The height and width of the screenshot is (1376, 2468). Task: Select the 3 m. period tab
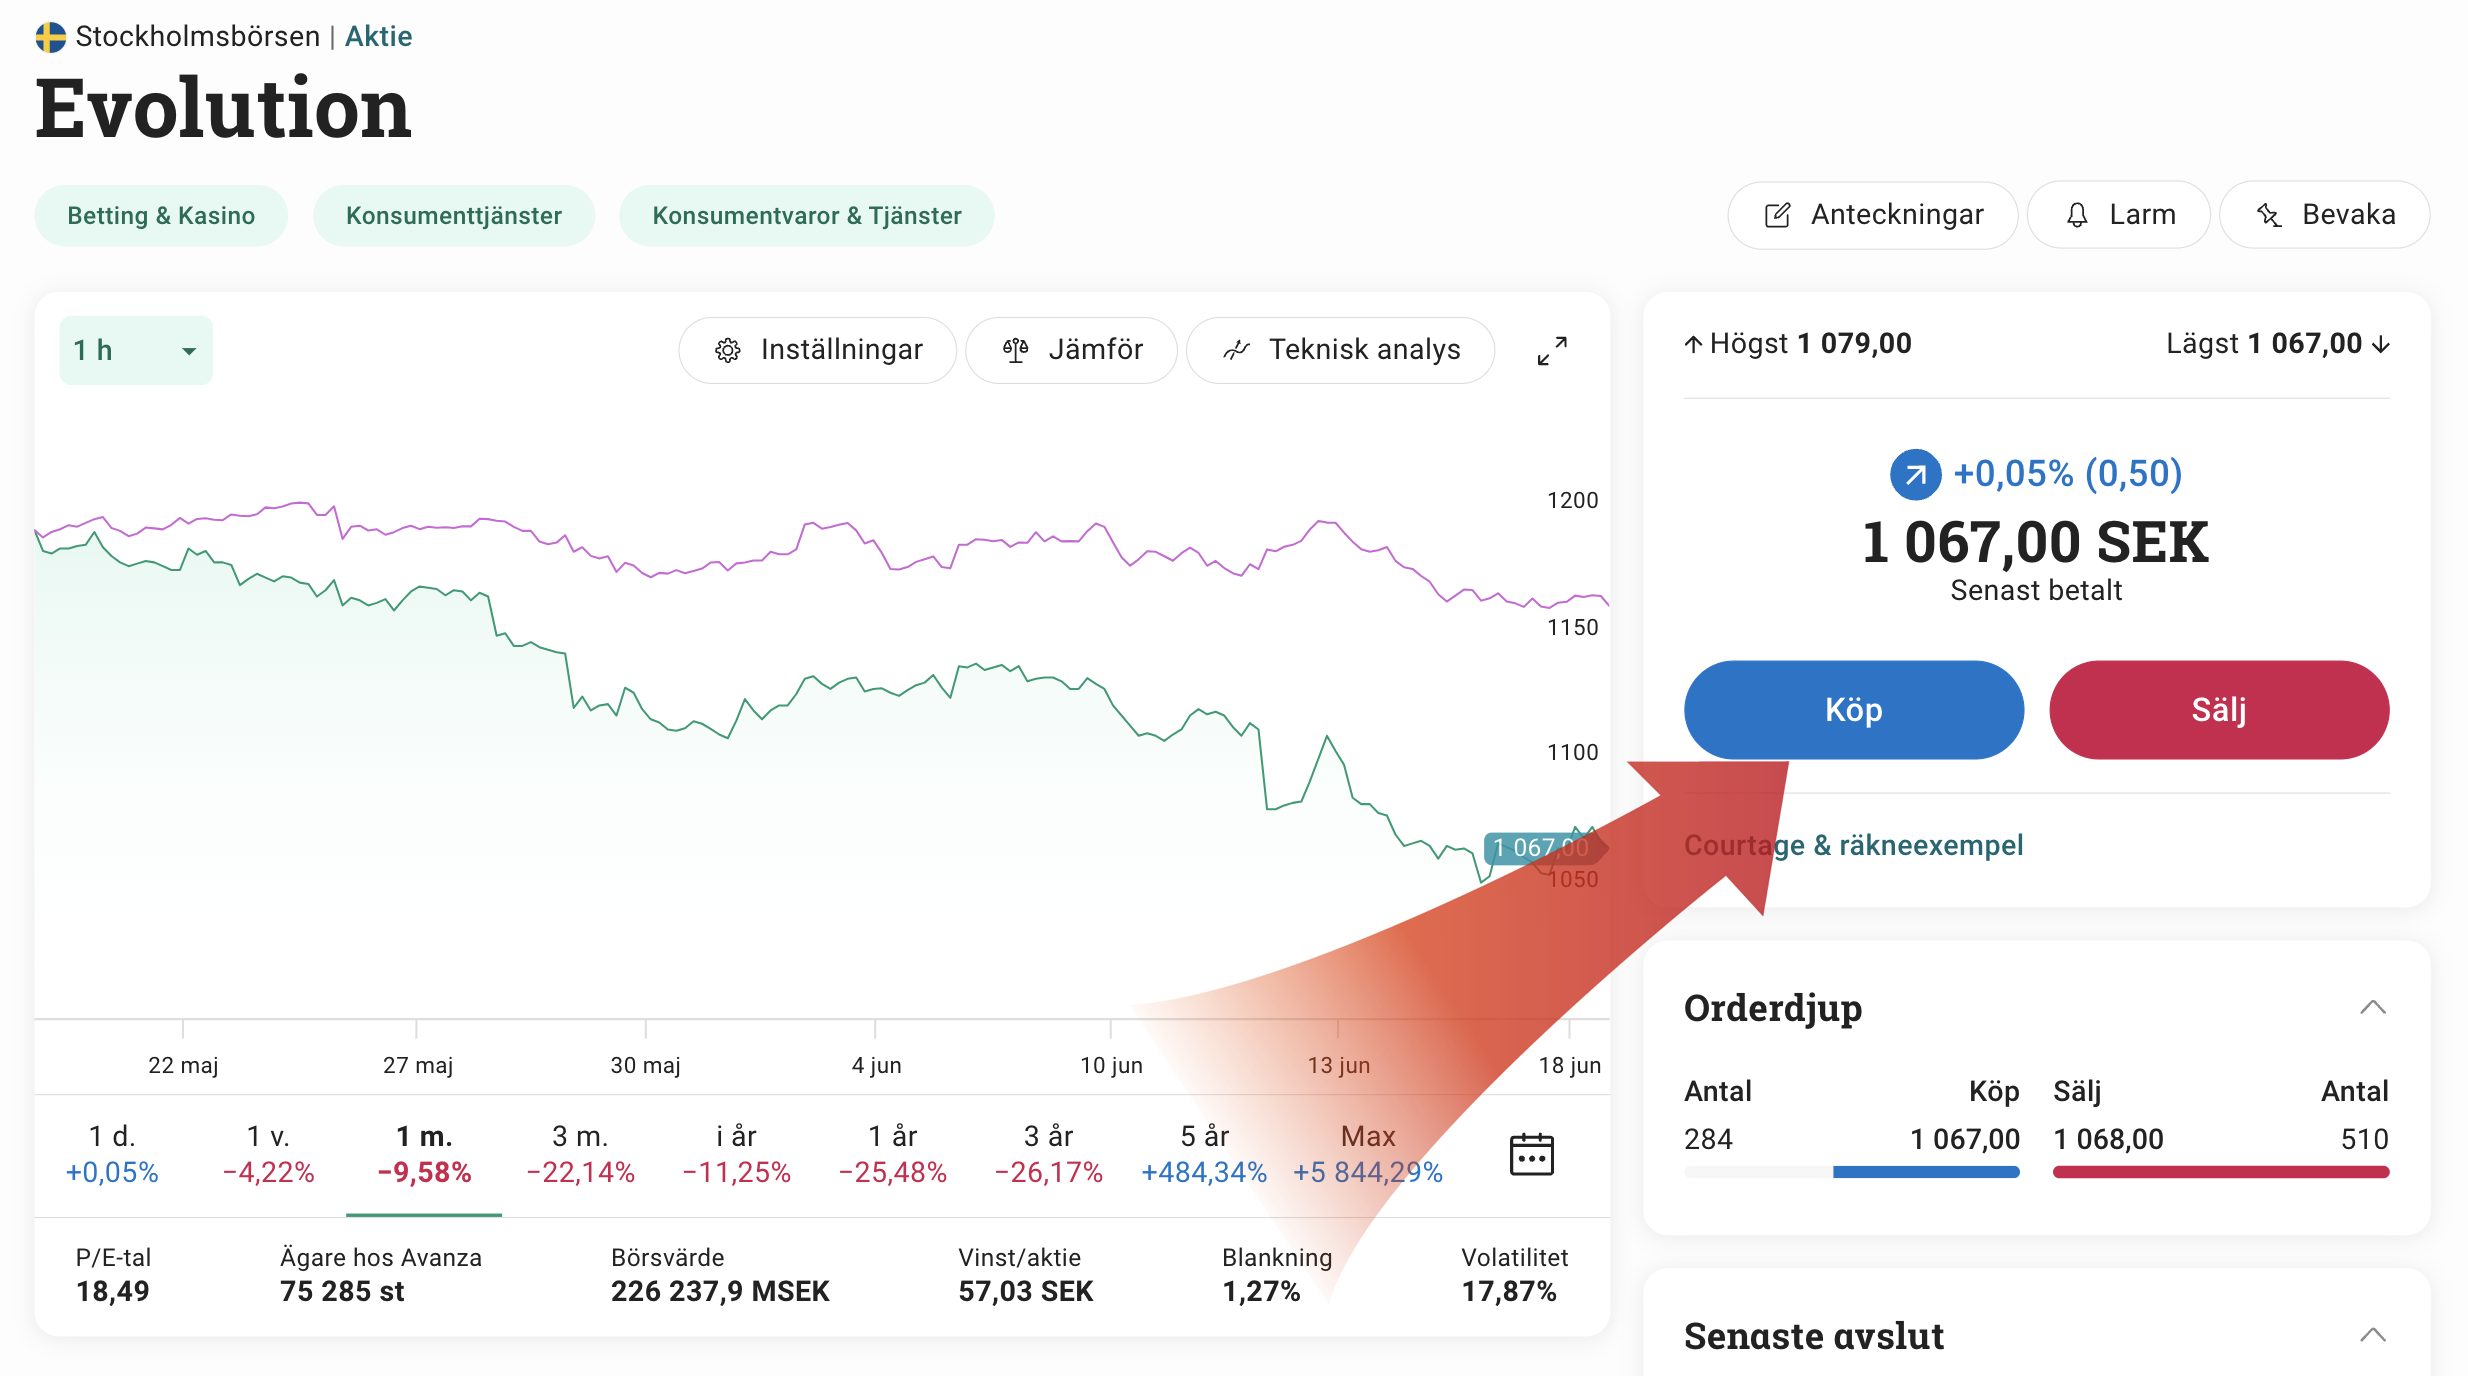[580, 1153]
